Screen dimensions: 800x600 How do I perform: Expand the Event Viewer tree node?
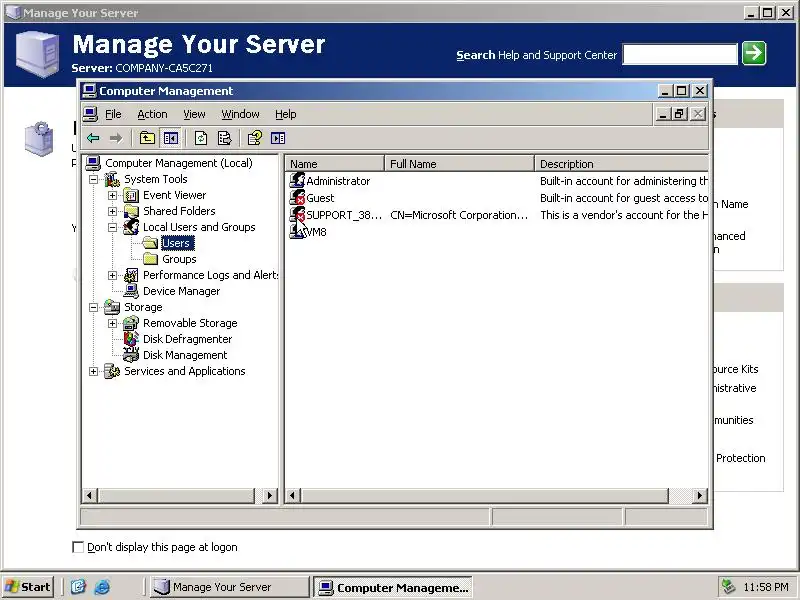coord(112,195)
